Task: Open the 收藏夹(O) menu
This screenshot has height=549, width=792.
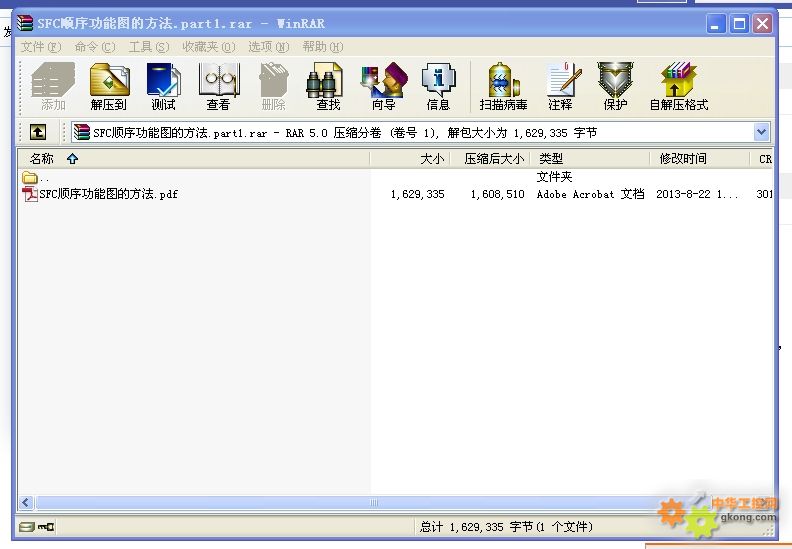Action: click(209, 47)
